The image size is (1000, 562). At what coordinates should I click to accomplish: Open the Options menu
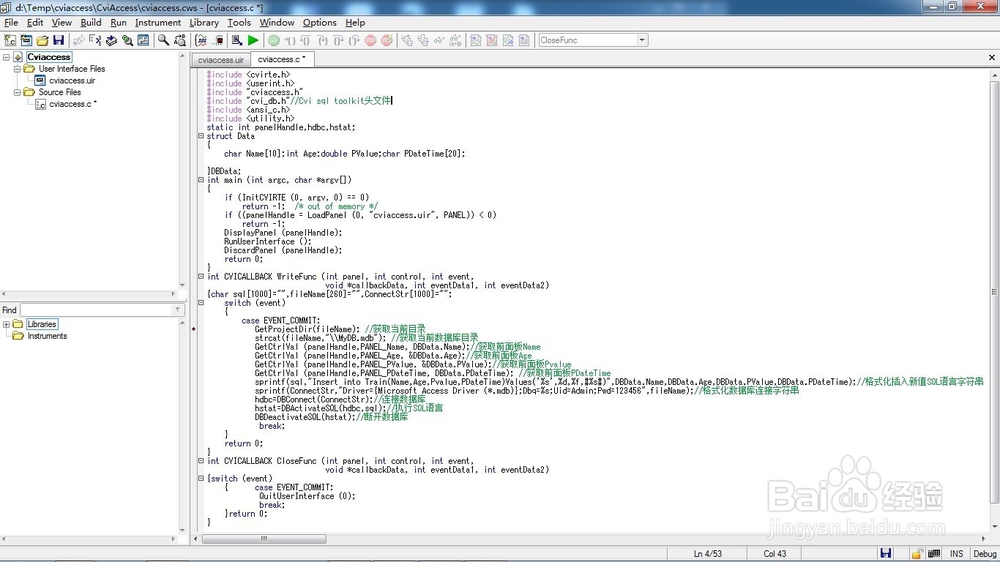[320, 22]
